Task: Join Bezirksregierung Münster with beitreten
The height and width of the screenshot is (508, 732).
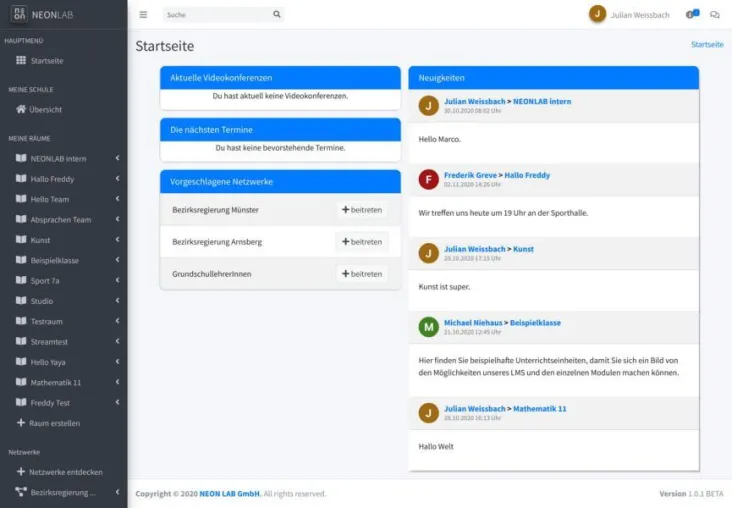Action: [362, 210]
